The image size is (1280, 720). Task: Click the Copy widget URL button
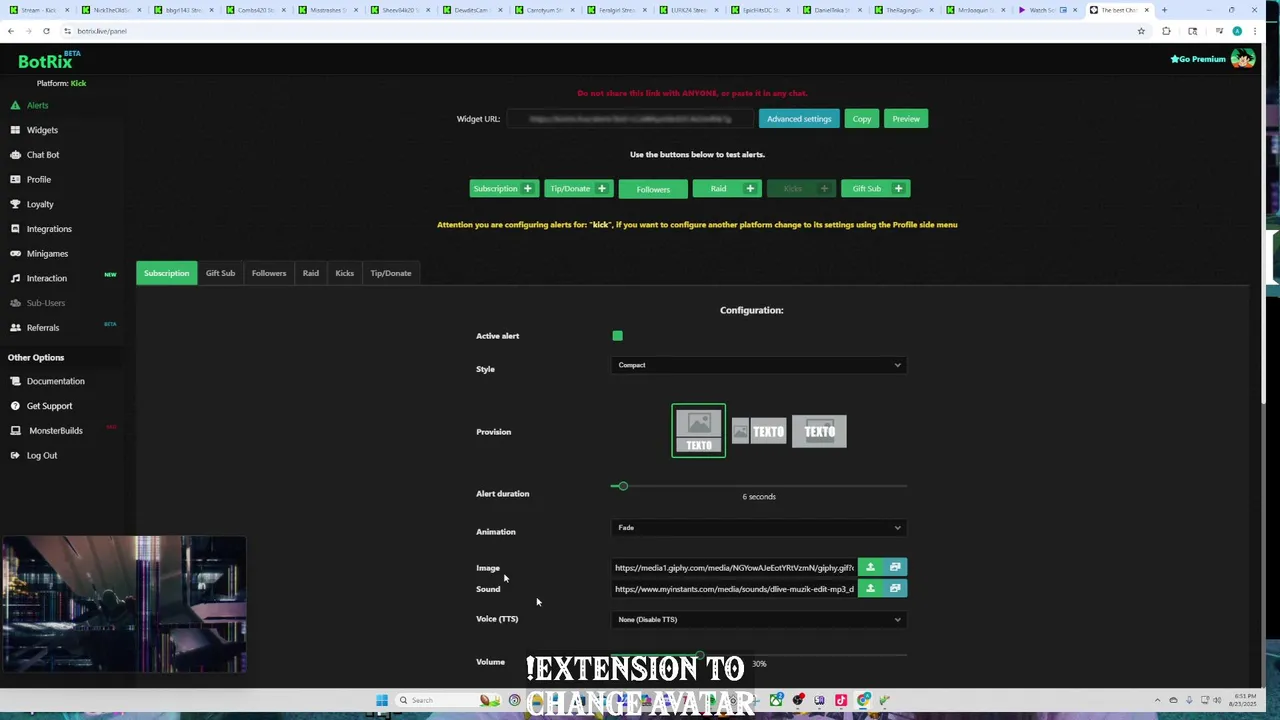[x=862, y=119]
